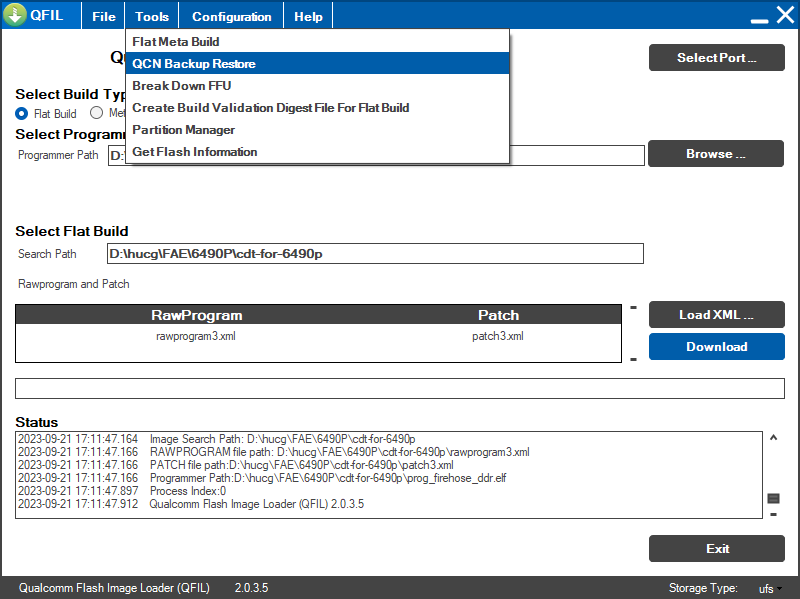Viewport: 800px width, 599px height.
Task: Click the Select Port button
Action: tap(716, 58)
